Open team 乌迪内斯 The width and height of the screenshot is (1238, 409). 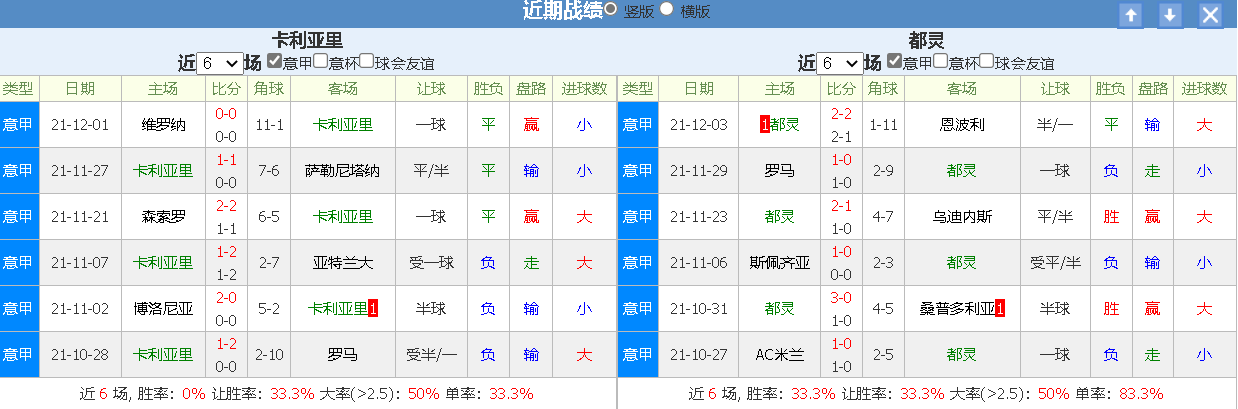pos(963,217)
